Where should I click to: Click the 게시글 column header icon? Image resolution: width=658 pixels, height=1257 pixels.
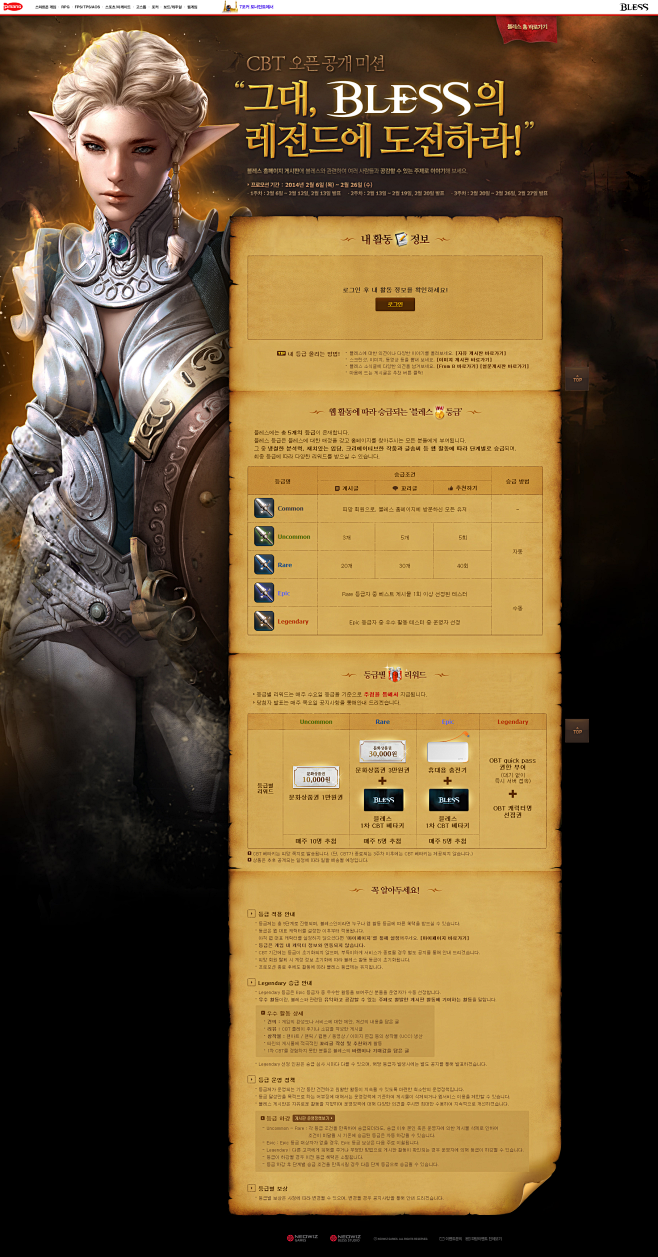tap(335, 489)
